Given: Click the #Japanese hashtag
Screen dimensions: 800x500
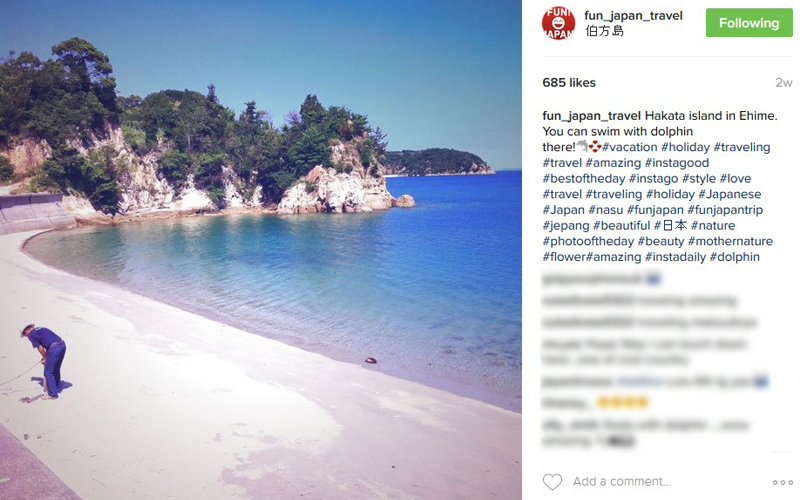Looking at the screenshot, I should (730, 194).
